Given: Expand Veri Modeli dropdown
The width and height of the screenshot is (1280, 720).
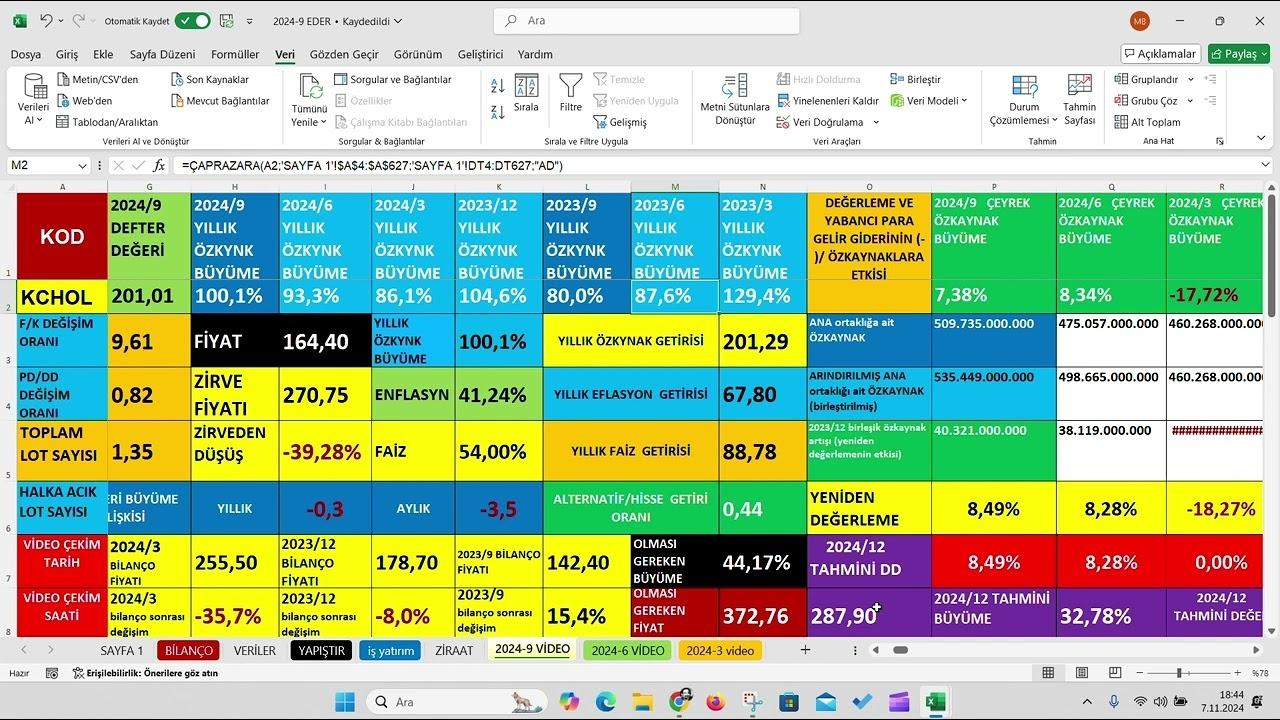Looking at the screenshot, I should pos(964,100).
